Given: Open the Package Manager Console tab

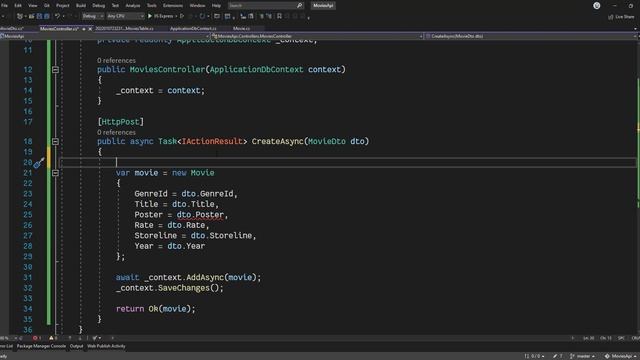Looking at the screenshot, I should [x=41, y=346].
